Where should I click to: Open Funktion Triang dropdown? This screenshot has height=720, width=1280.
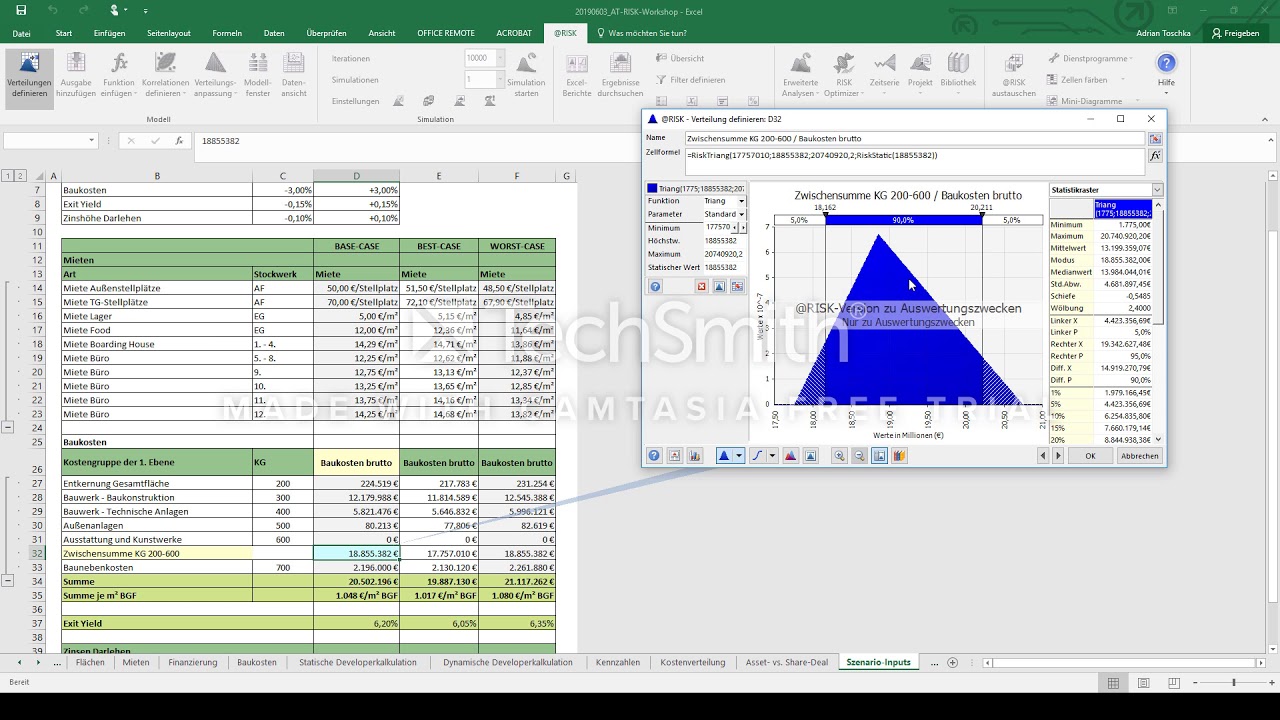(x=741, y=201)
